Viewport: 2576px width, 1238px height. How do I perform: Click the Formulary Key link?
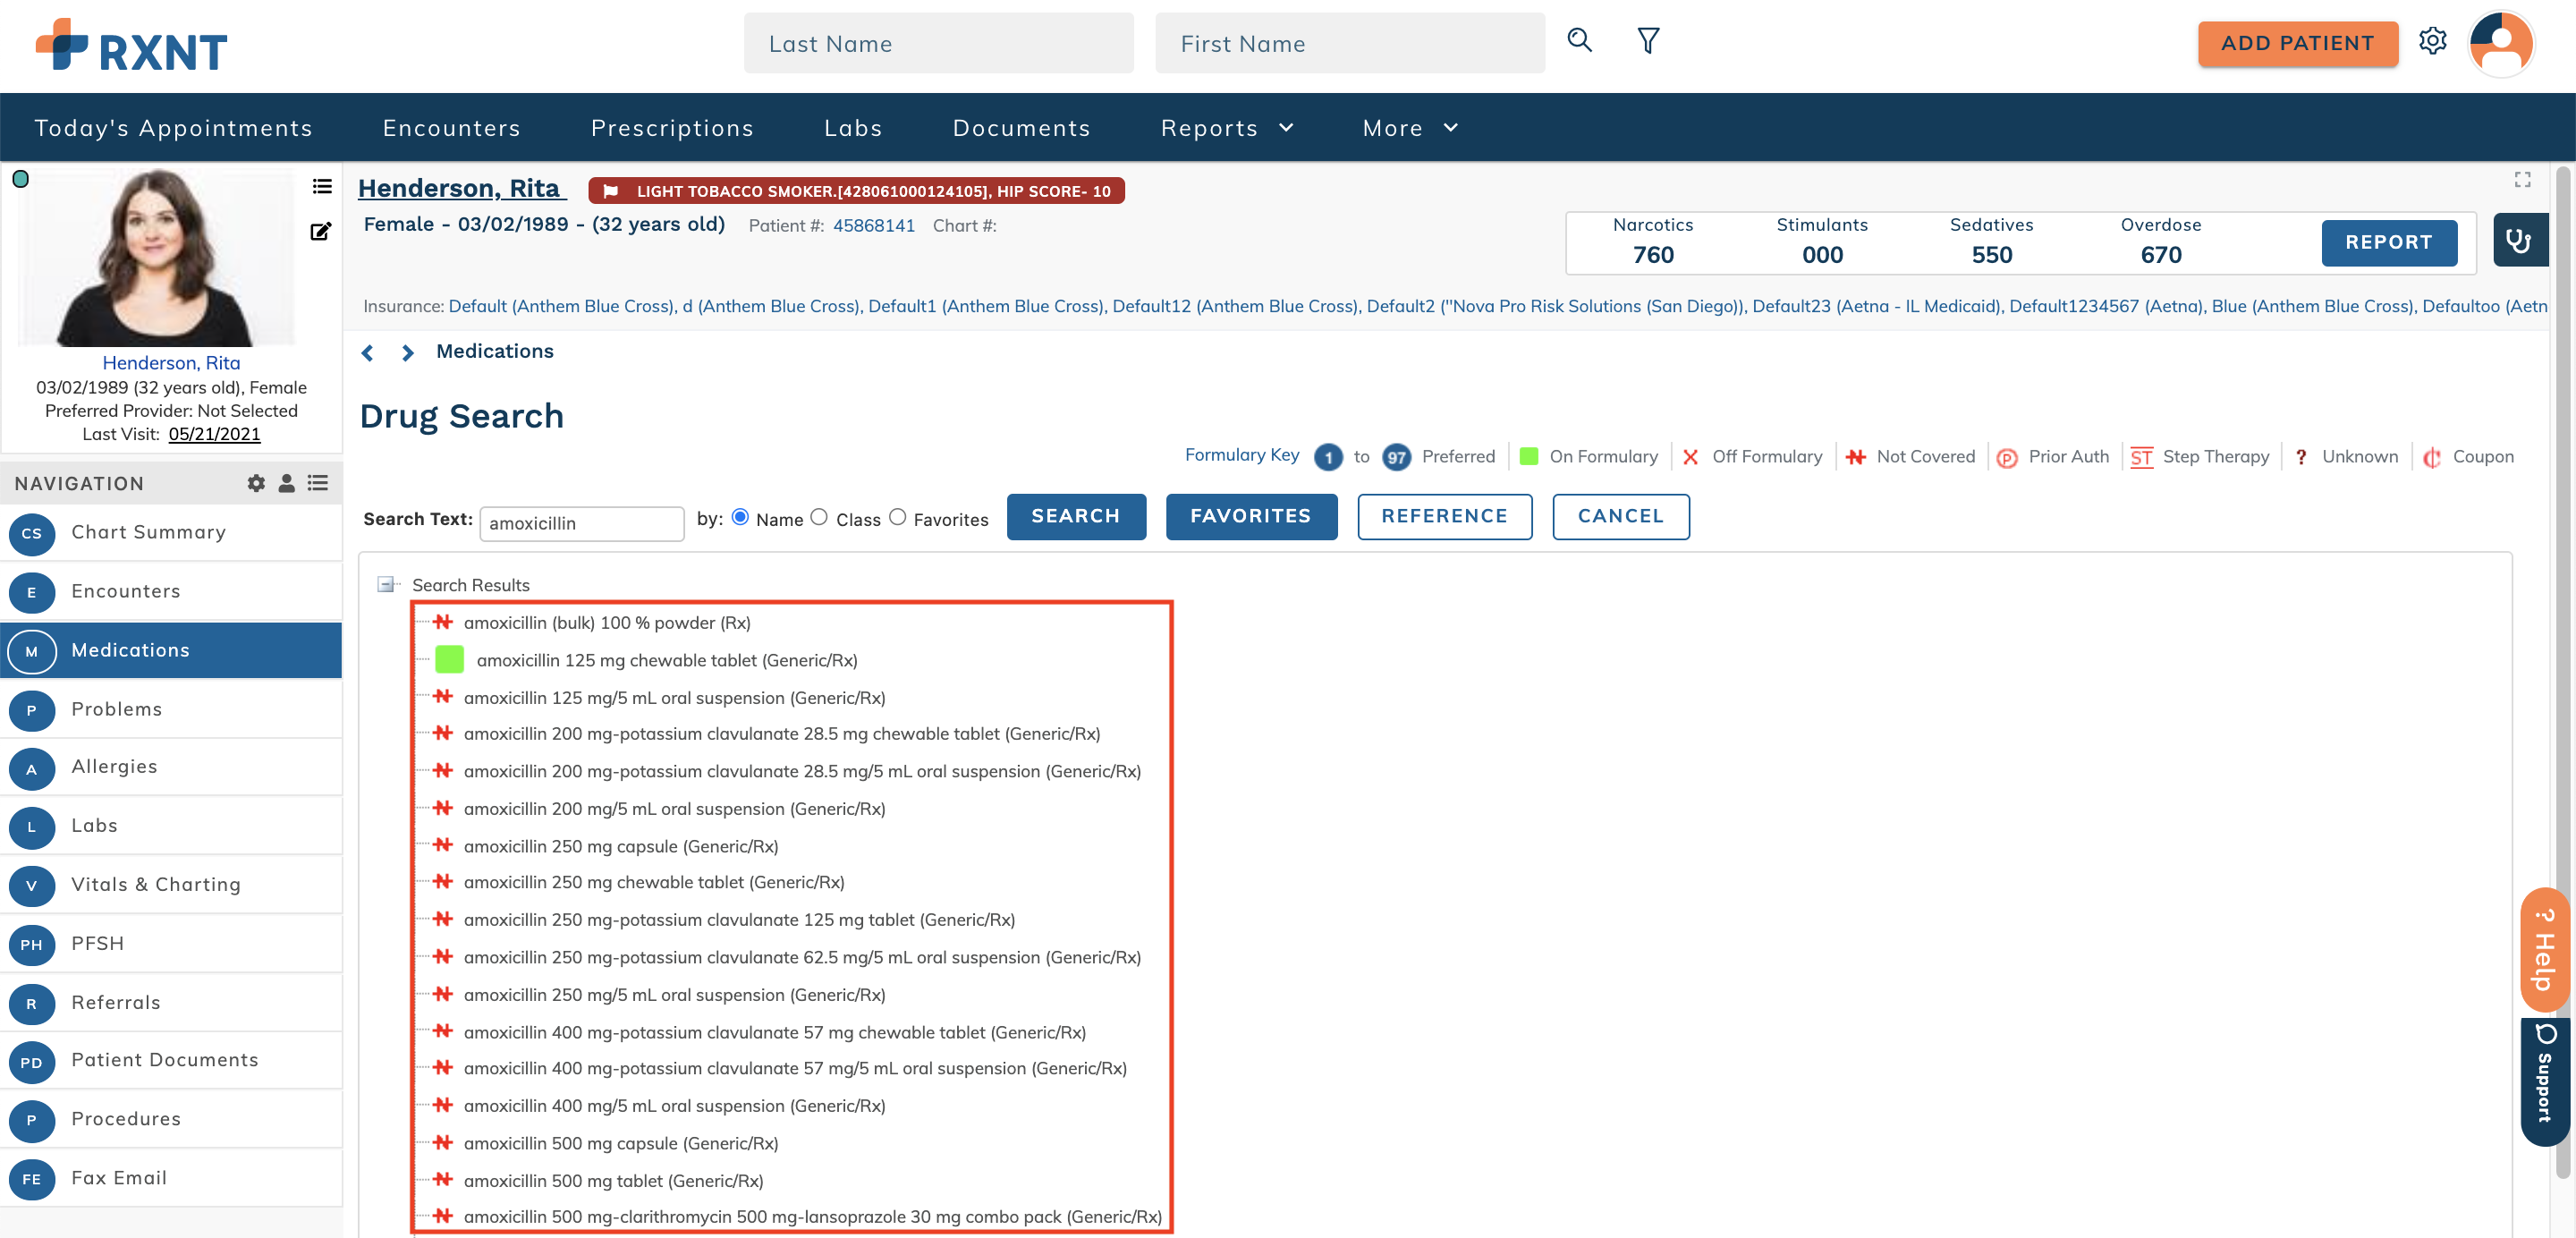[x=1241, y=455]
